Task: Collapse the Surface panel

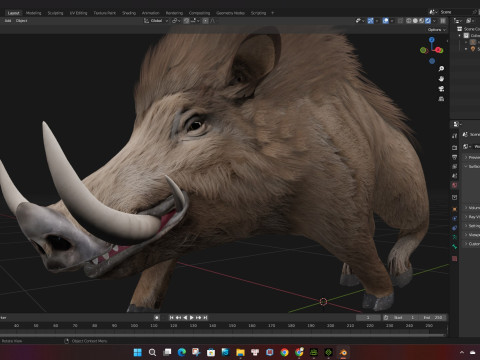Action: click(472, 166)
